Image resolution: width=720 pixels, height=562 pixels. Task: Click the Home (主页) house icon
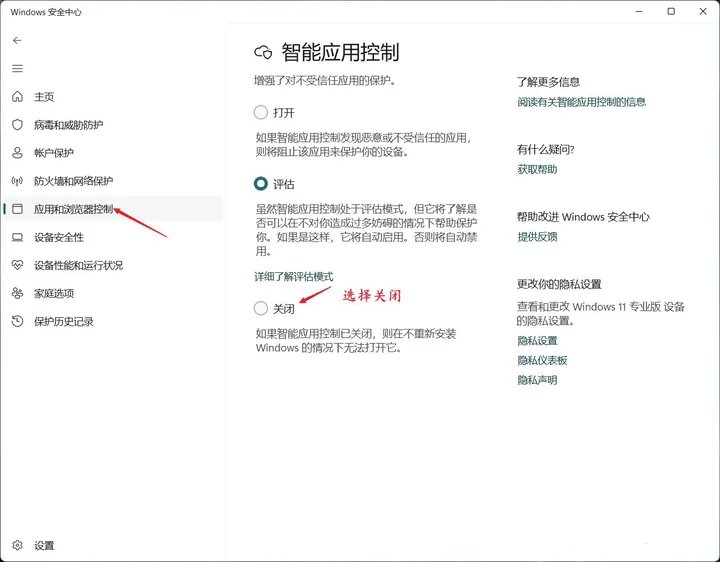click(16, 97)
